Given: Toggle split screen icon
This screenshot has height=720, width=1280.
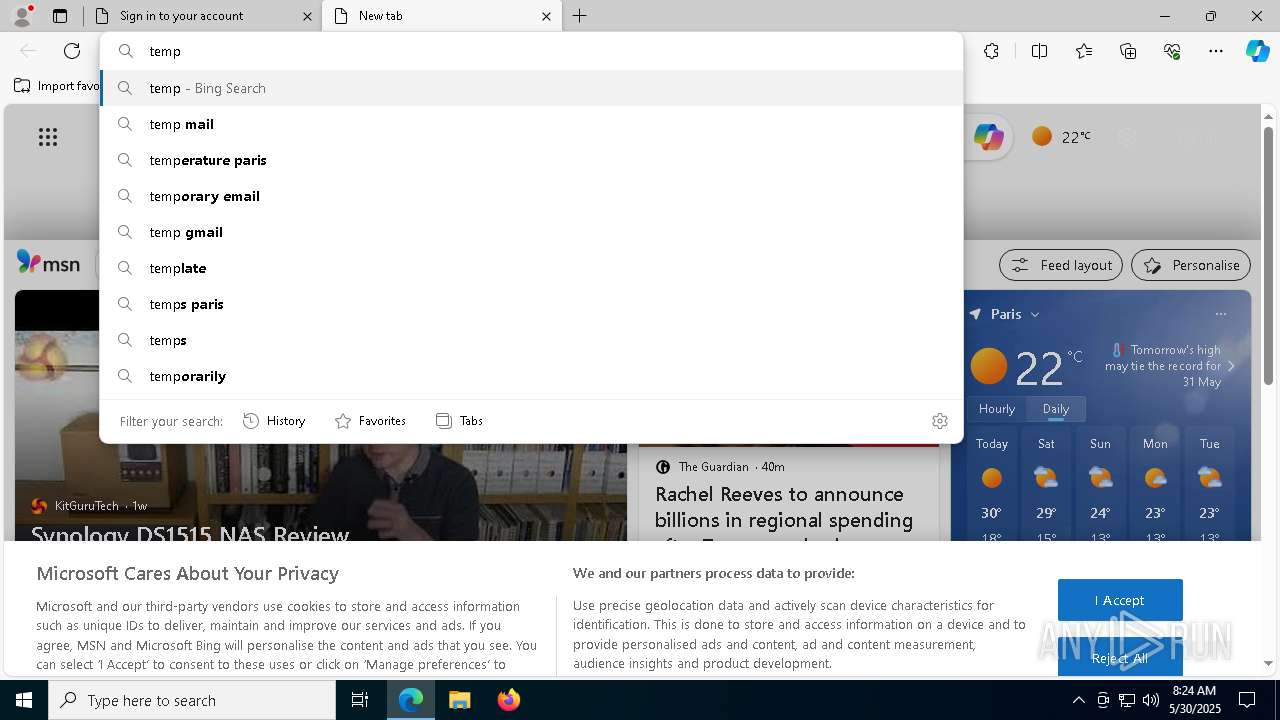Looking at the screenshot, I should (x=1039, y=51).
